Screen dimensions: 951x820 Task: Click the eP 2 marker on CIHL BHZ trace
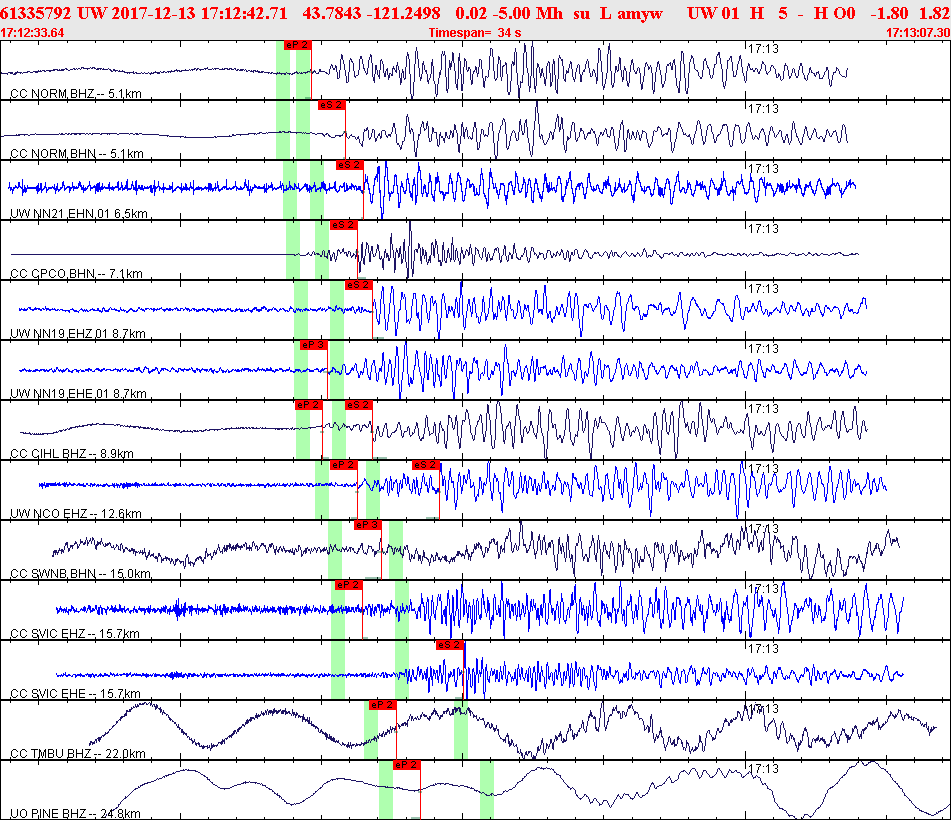(x=308, y=405)
